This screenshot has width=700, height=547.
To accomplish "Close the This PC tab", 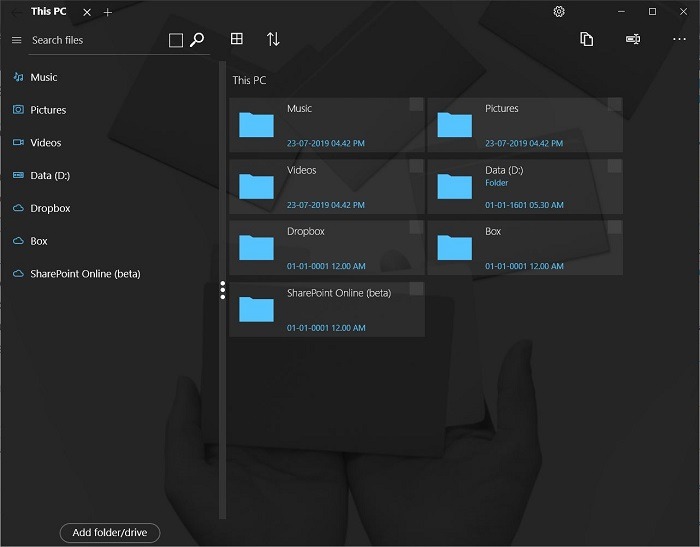I will click(87, 13).
